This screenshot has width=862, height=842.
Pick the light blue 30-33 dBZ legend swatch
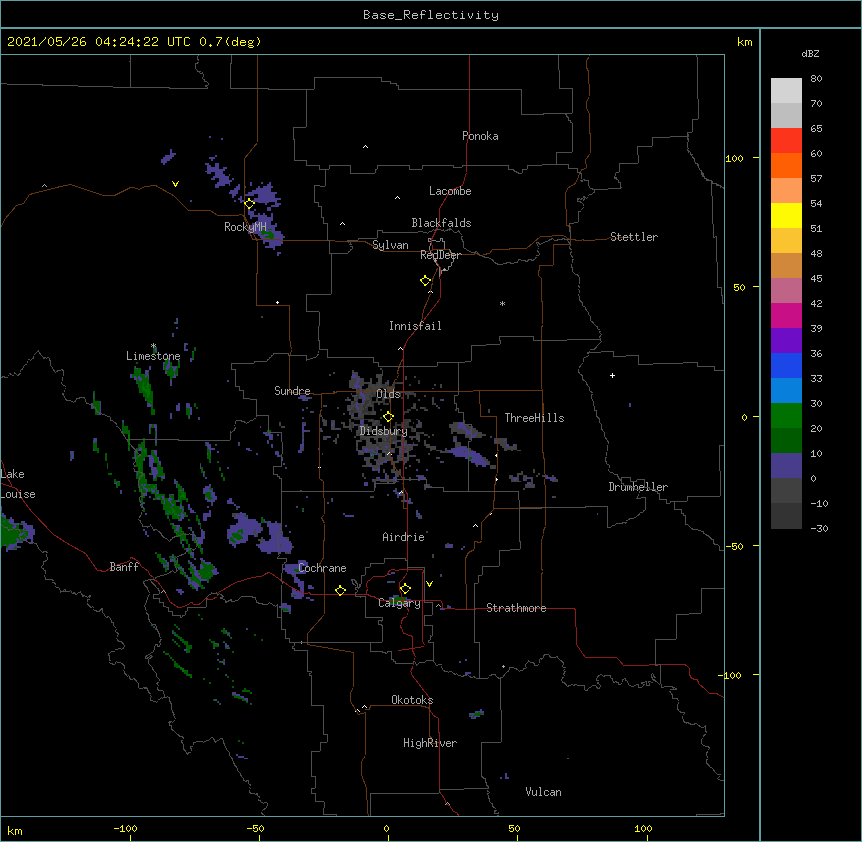click(786, 391)
